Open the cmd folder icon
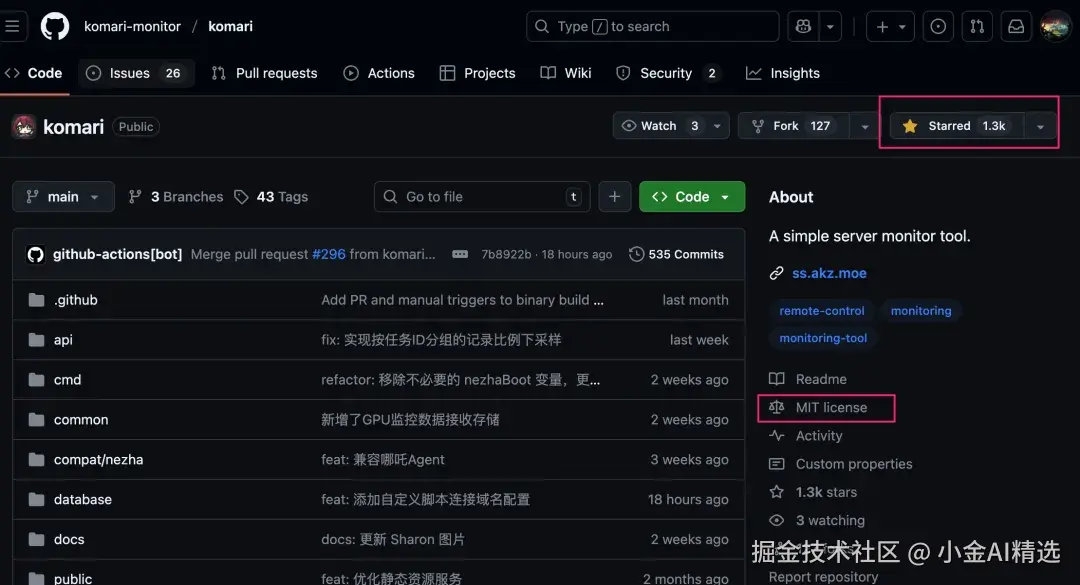Image resolution: width=1080 pixels, height=585 pixels. [x=37, y=380]
